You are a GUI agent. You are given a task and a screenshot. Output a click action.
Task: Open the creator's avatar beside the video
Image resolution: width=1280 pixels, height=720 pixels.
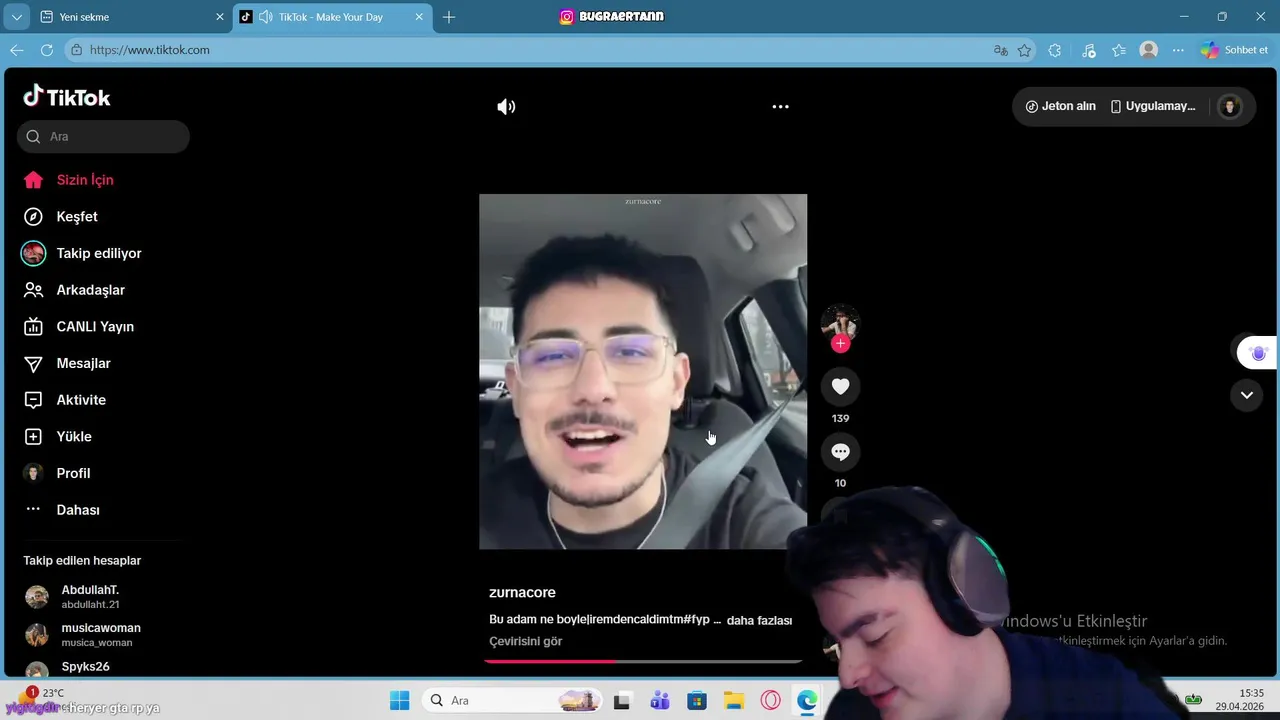coord(840,323)
